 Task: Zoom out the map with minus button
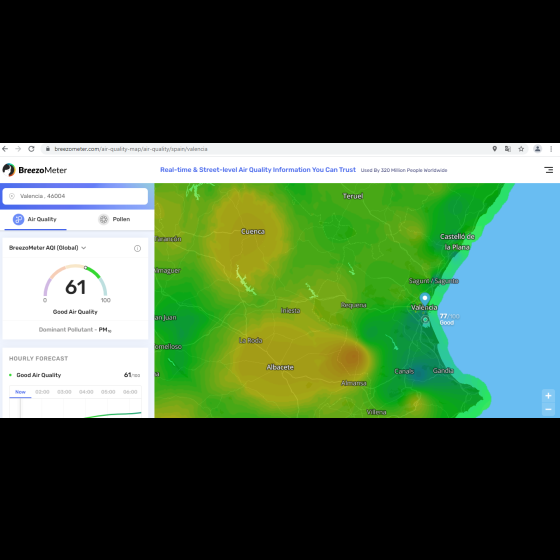548,409
